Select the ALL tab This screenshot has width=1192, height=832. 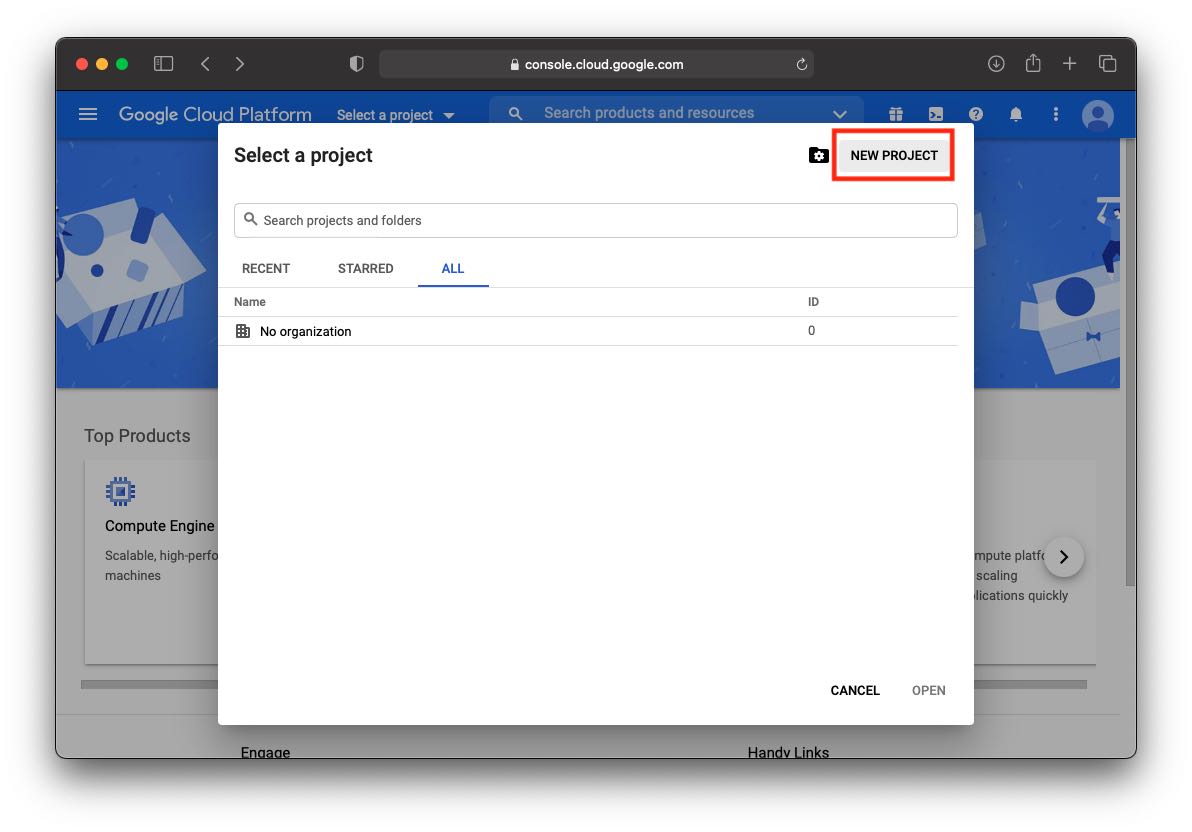(x=453, y=268)
